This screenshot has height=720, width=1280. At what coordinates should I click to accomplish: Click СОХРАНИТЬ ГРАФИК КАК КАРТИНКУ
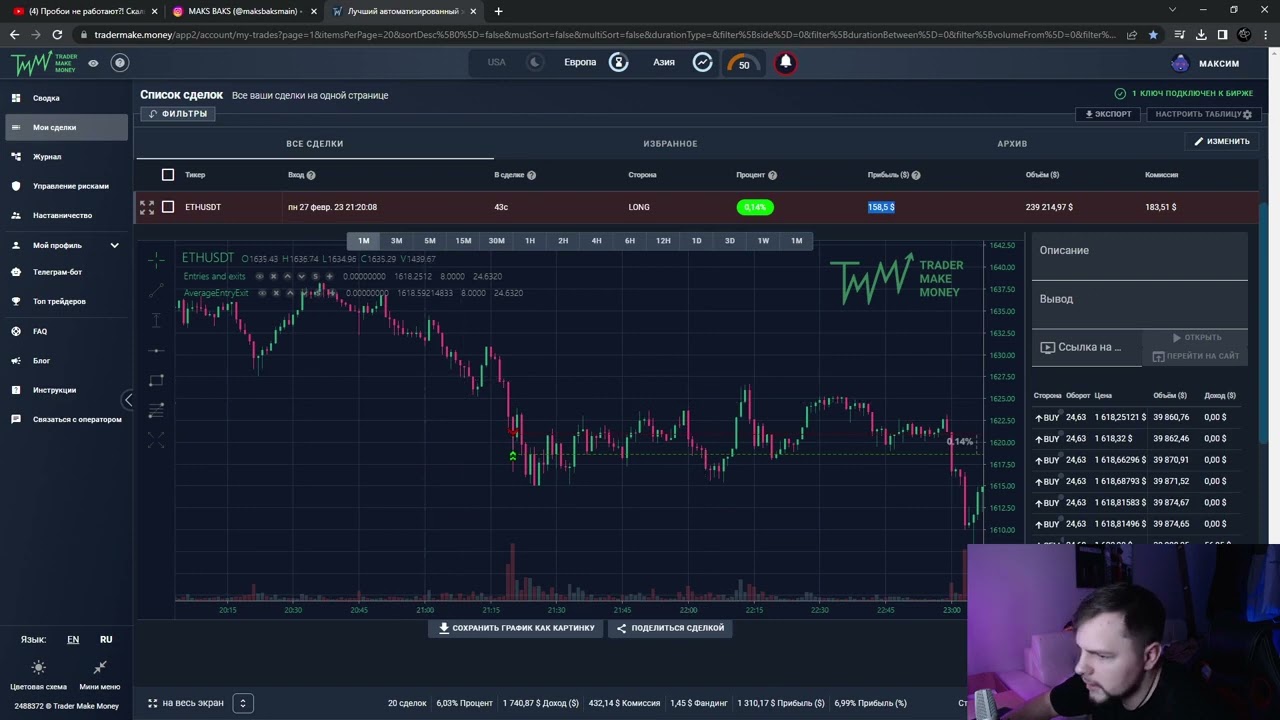point(516,628)
